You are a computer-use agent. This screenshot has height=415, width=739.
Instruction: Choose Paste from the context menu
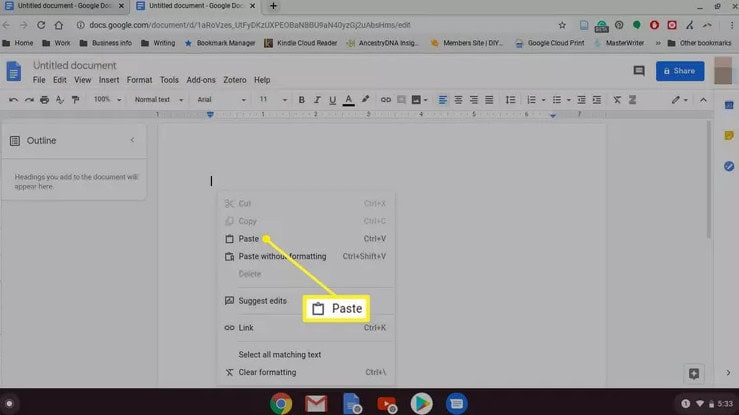(305, 239)
